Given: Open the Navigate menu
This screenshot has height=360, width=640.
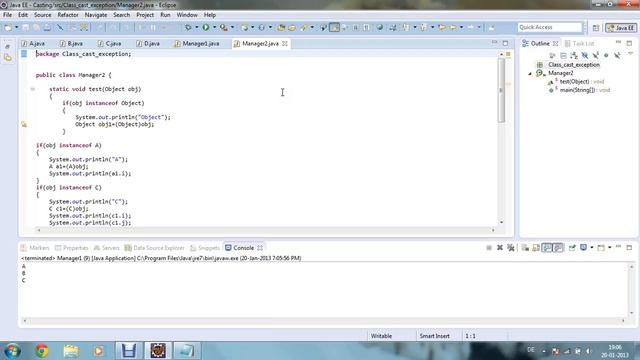Looking at the screenshot, I should point(96,15).
